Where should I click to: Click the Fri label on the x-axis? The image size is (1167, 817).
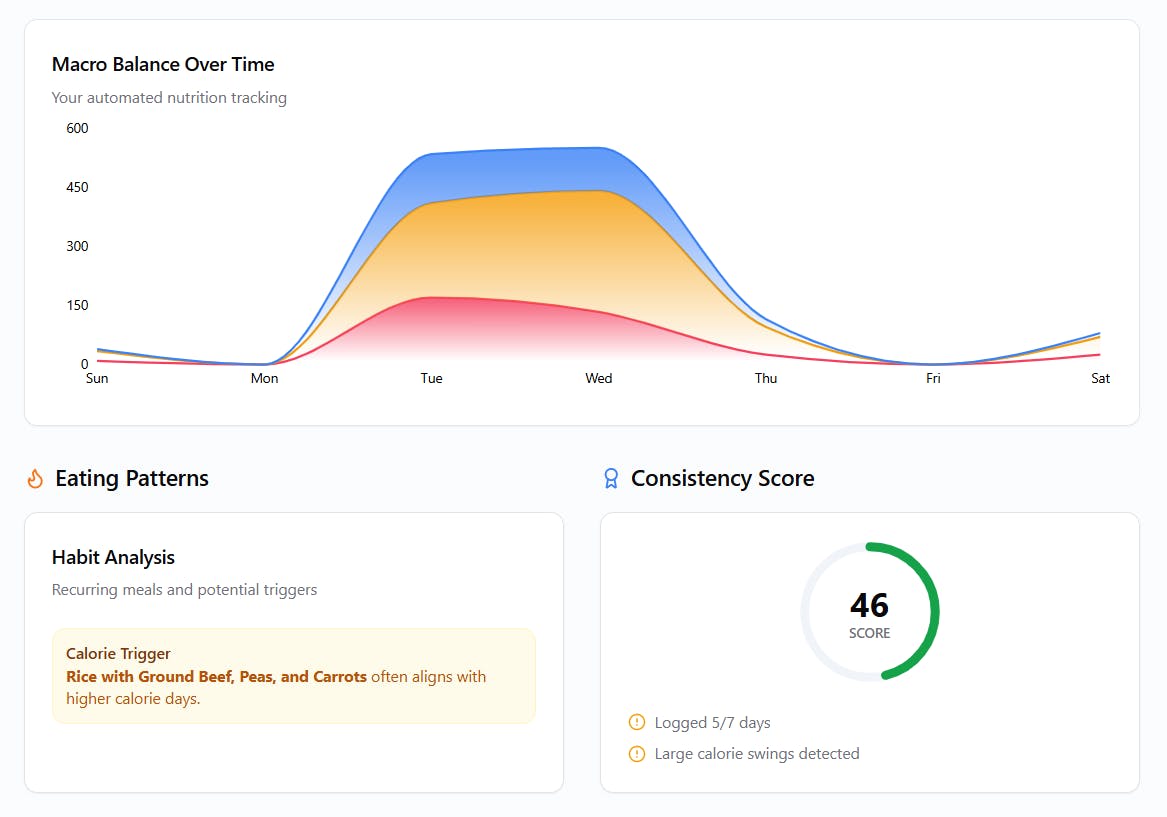(933, 378)
